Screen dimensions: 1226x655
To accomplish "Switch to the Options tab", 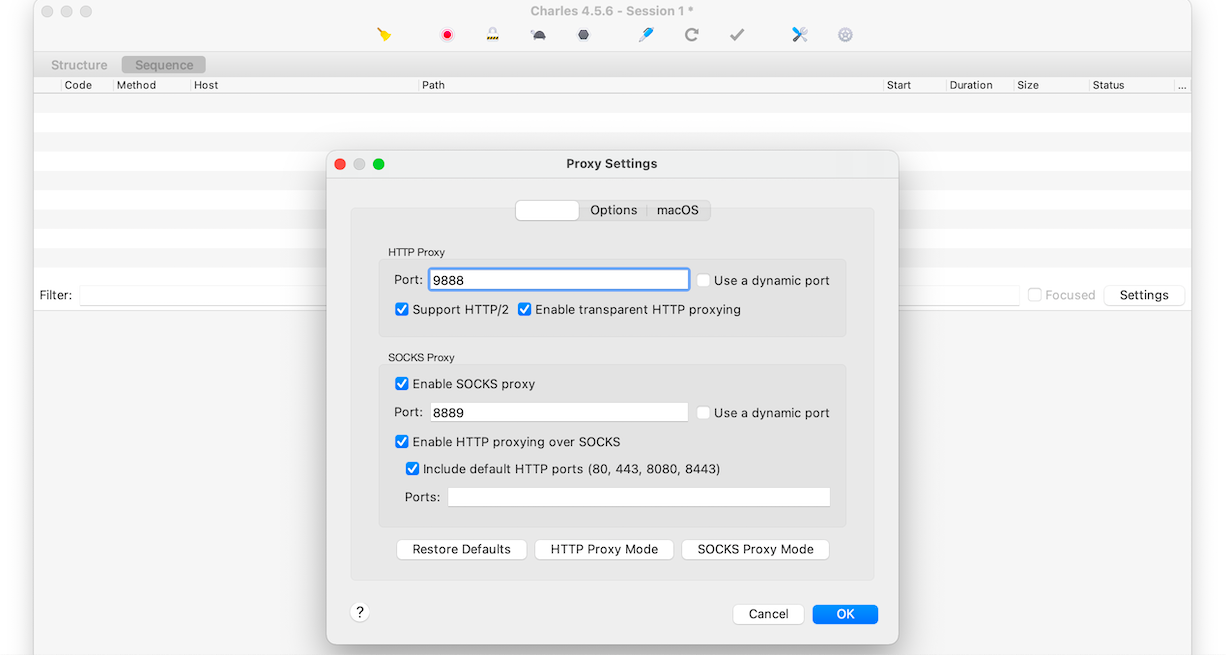I will pos(613,210).
